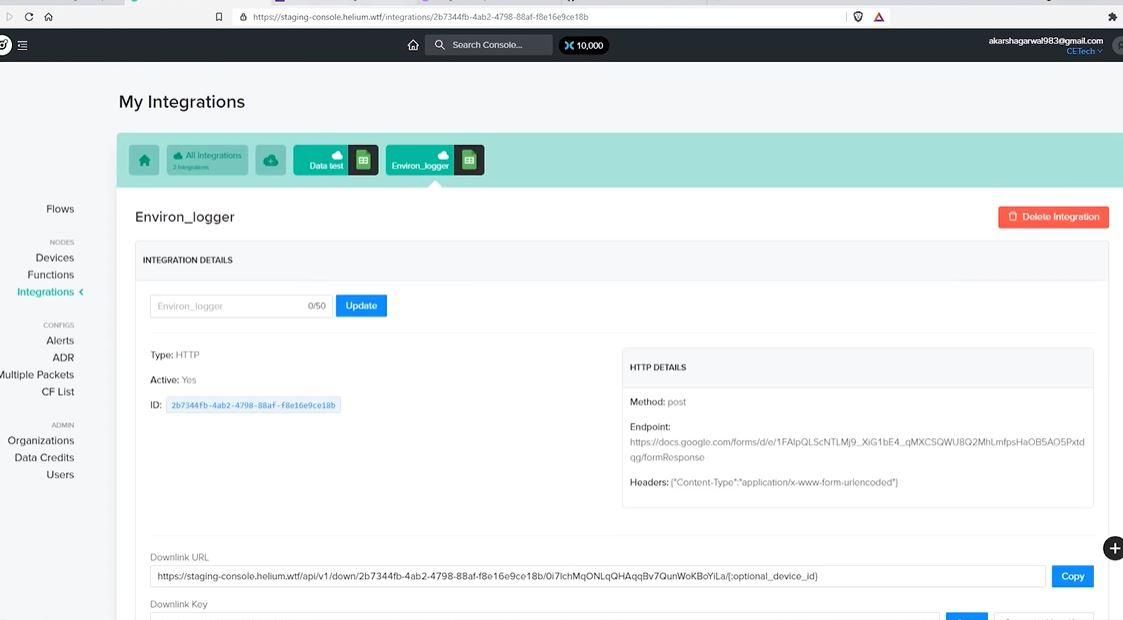Open Devices in the sidebar
1123x620 pixels.
pos(54,258)
